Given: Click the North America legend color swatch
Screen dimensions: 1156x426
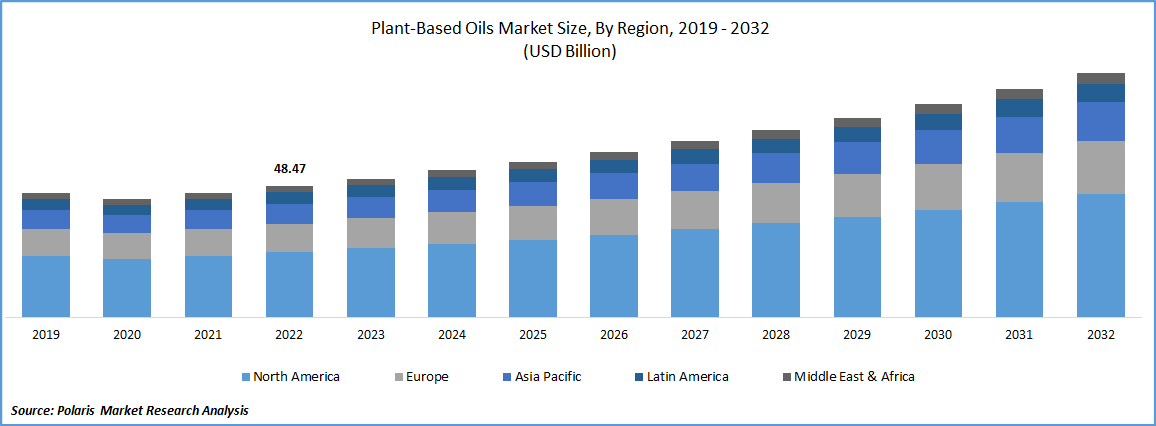Looking at the screenshot, I should [x=246, y=377].
